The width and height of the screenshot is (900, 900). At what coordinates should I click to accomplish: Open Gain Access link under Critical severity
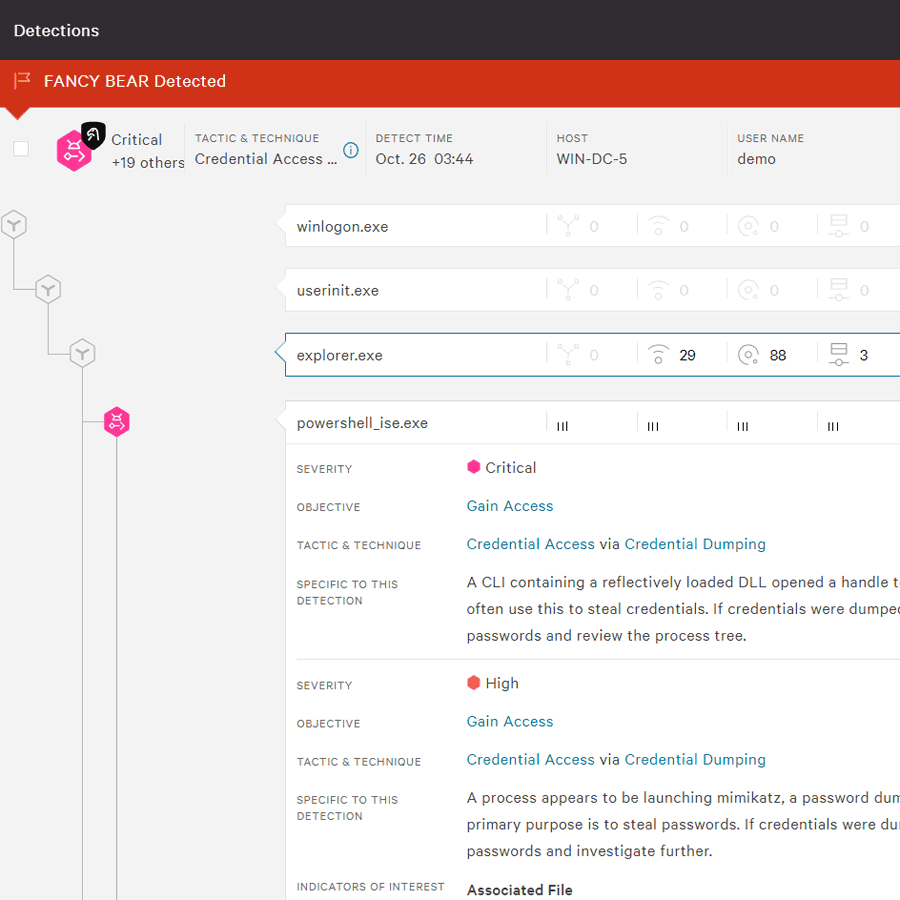[509, 506]
